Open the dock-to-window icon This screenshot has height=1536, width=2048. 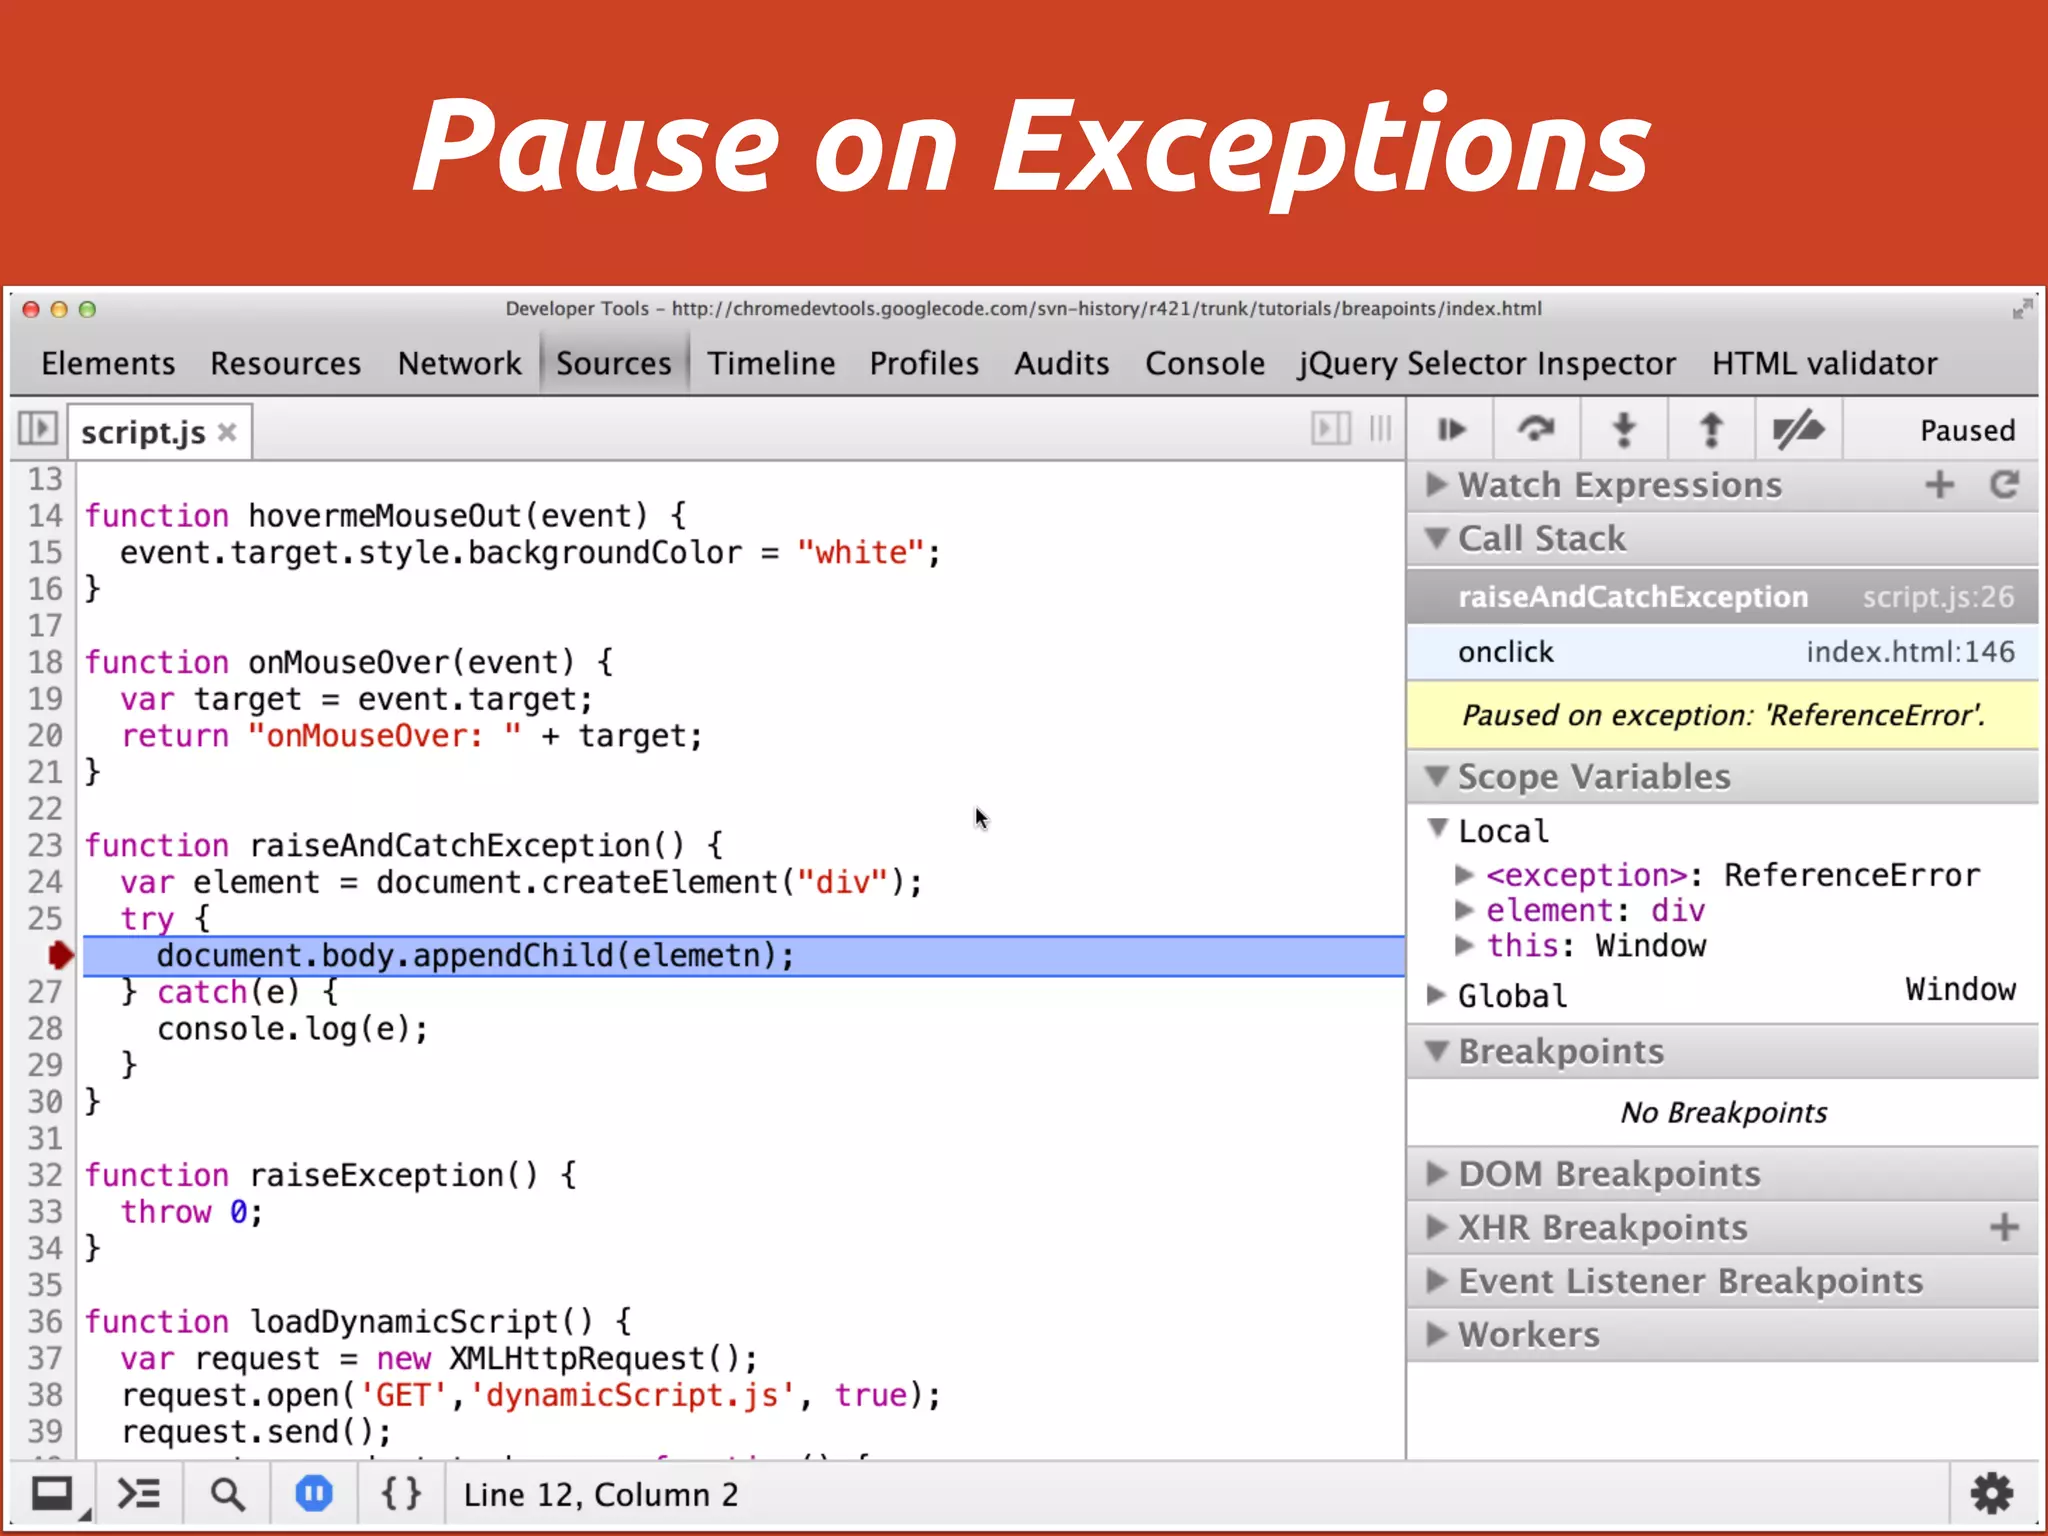52,1495
